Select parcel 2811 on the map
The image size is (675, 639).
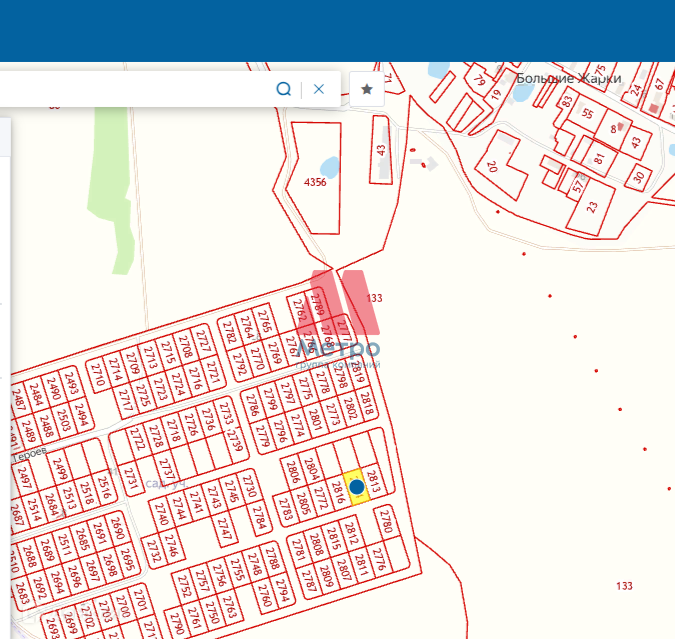(361, 566)
